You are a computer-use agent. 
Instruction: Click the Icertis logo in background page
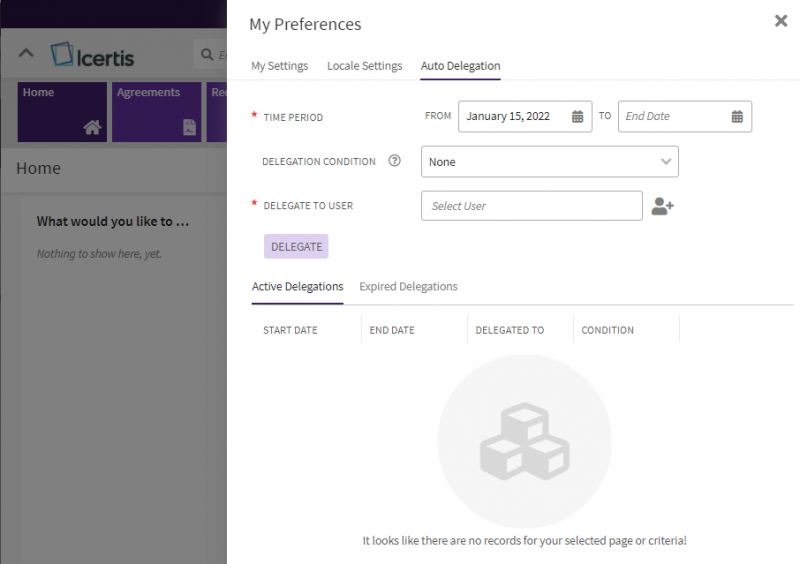(92, 55)
